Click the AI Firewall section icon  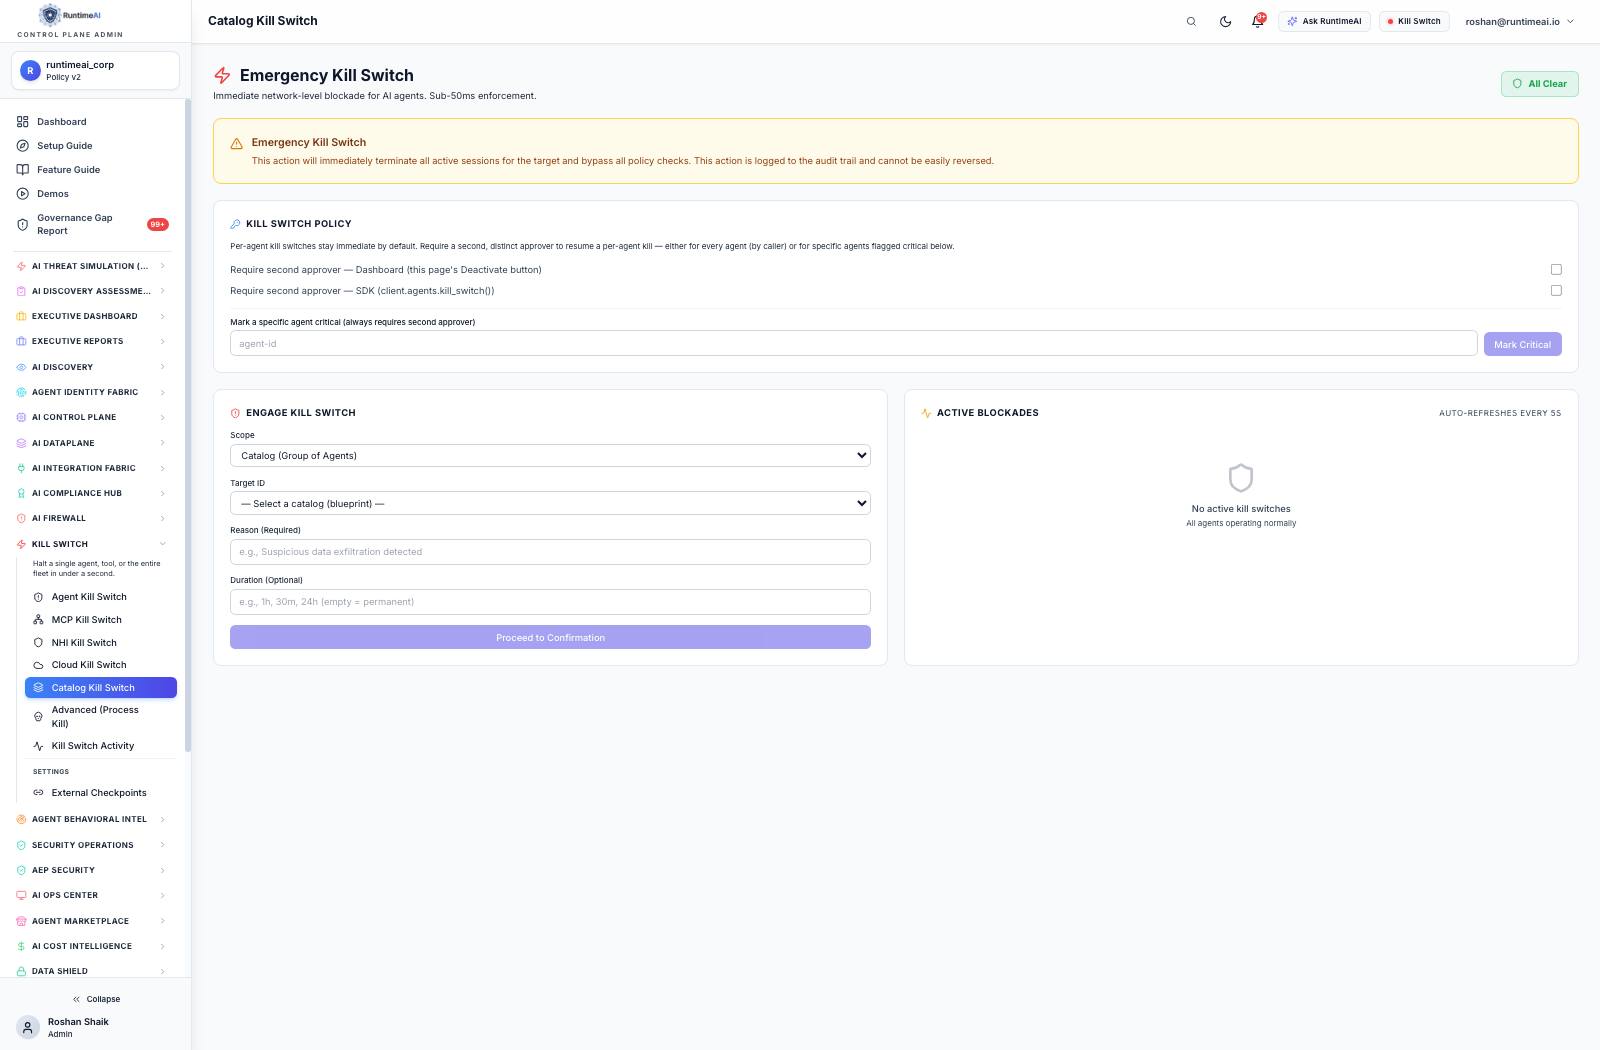click(21, 519)
